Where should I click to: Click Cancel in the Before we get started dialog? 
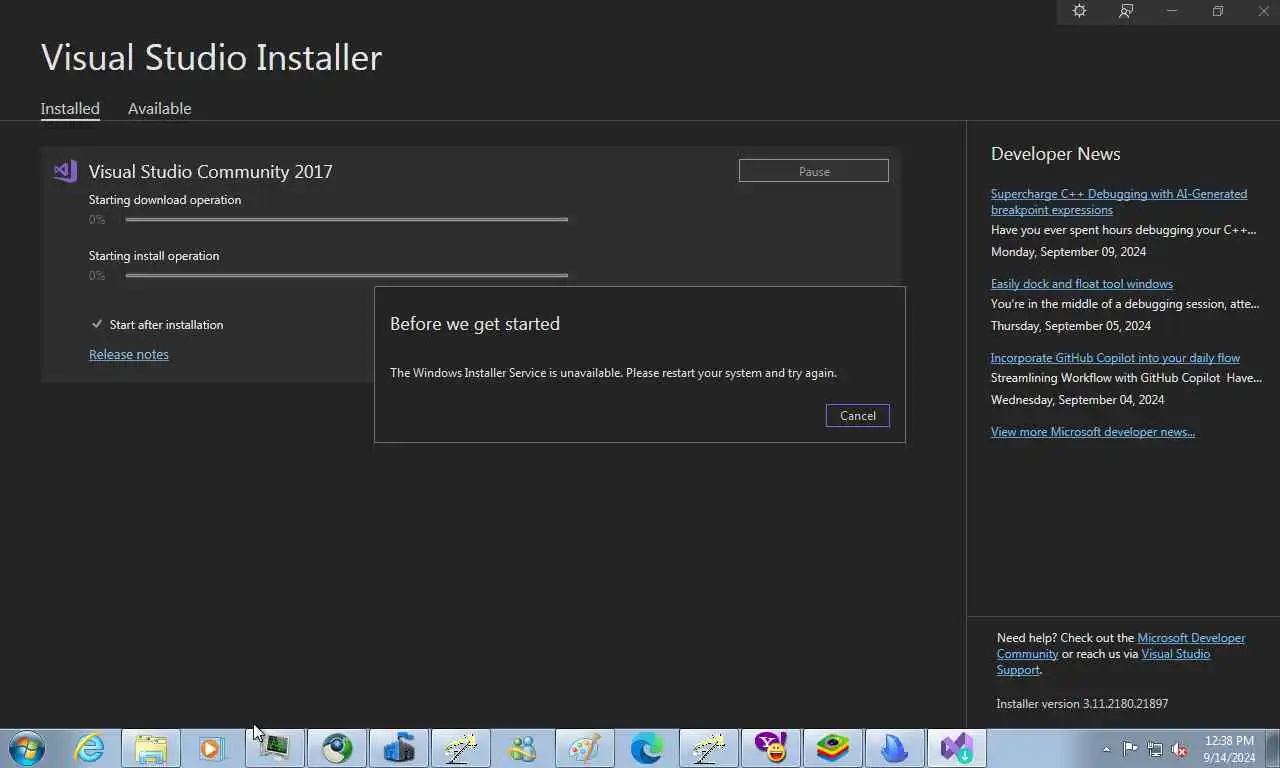pyautogui.click(x=858, y=415)
